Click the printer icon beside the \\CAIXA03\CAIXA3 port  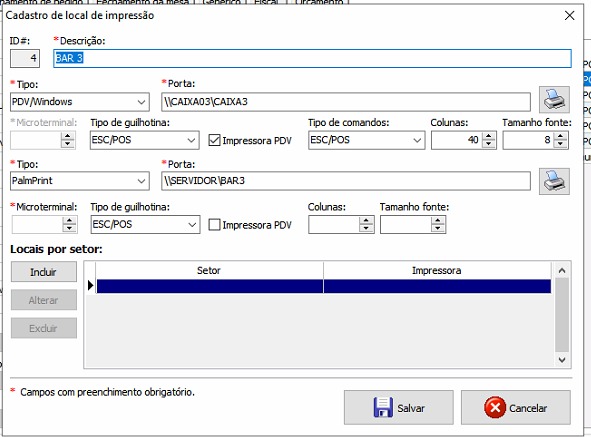tap(554, 100)
